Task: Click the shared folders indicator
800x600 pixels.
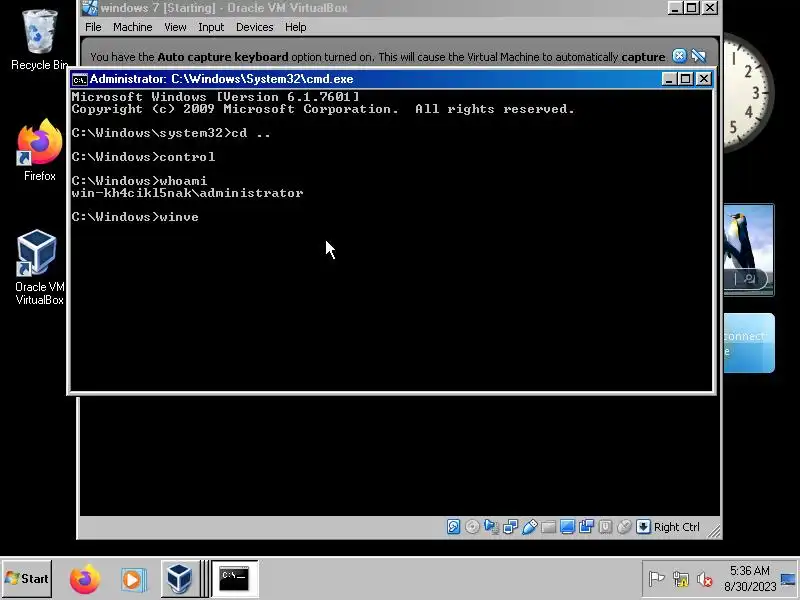Action: (x=548, y=527)
